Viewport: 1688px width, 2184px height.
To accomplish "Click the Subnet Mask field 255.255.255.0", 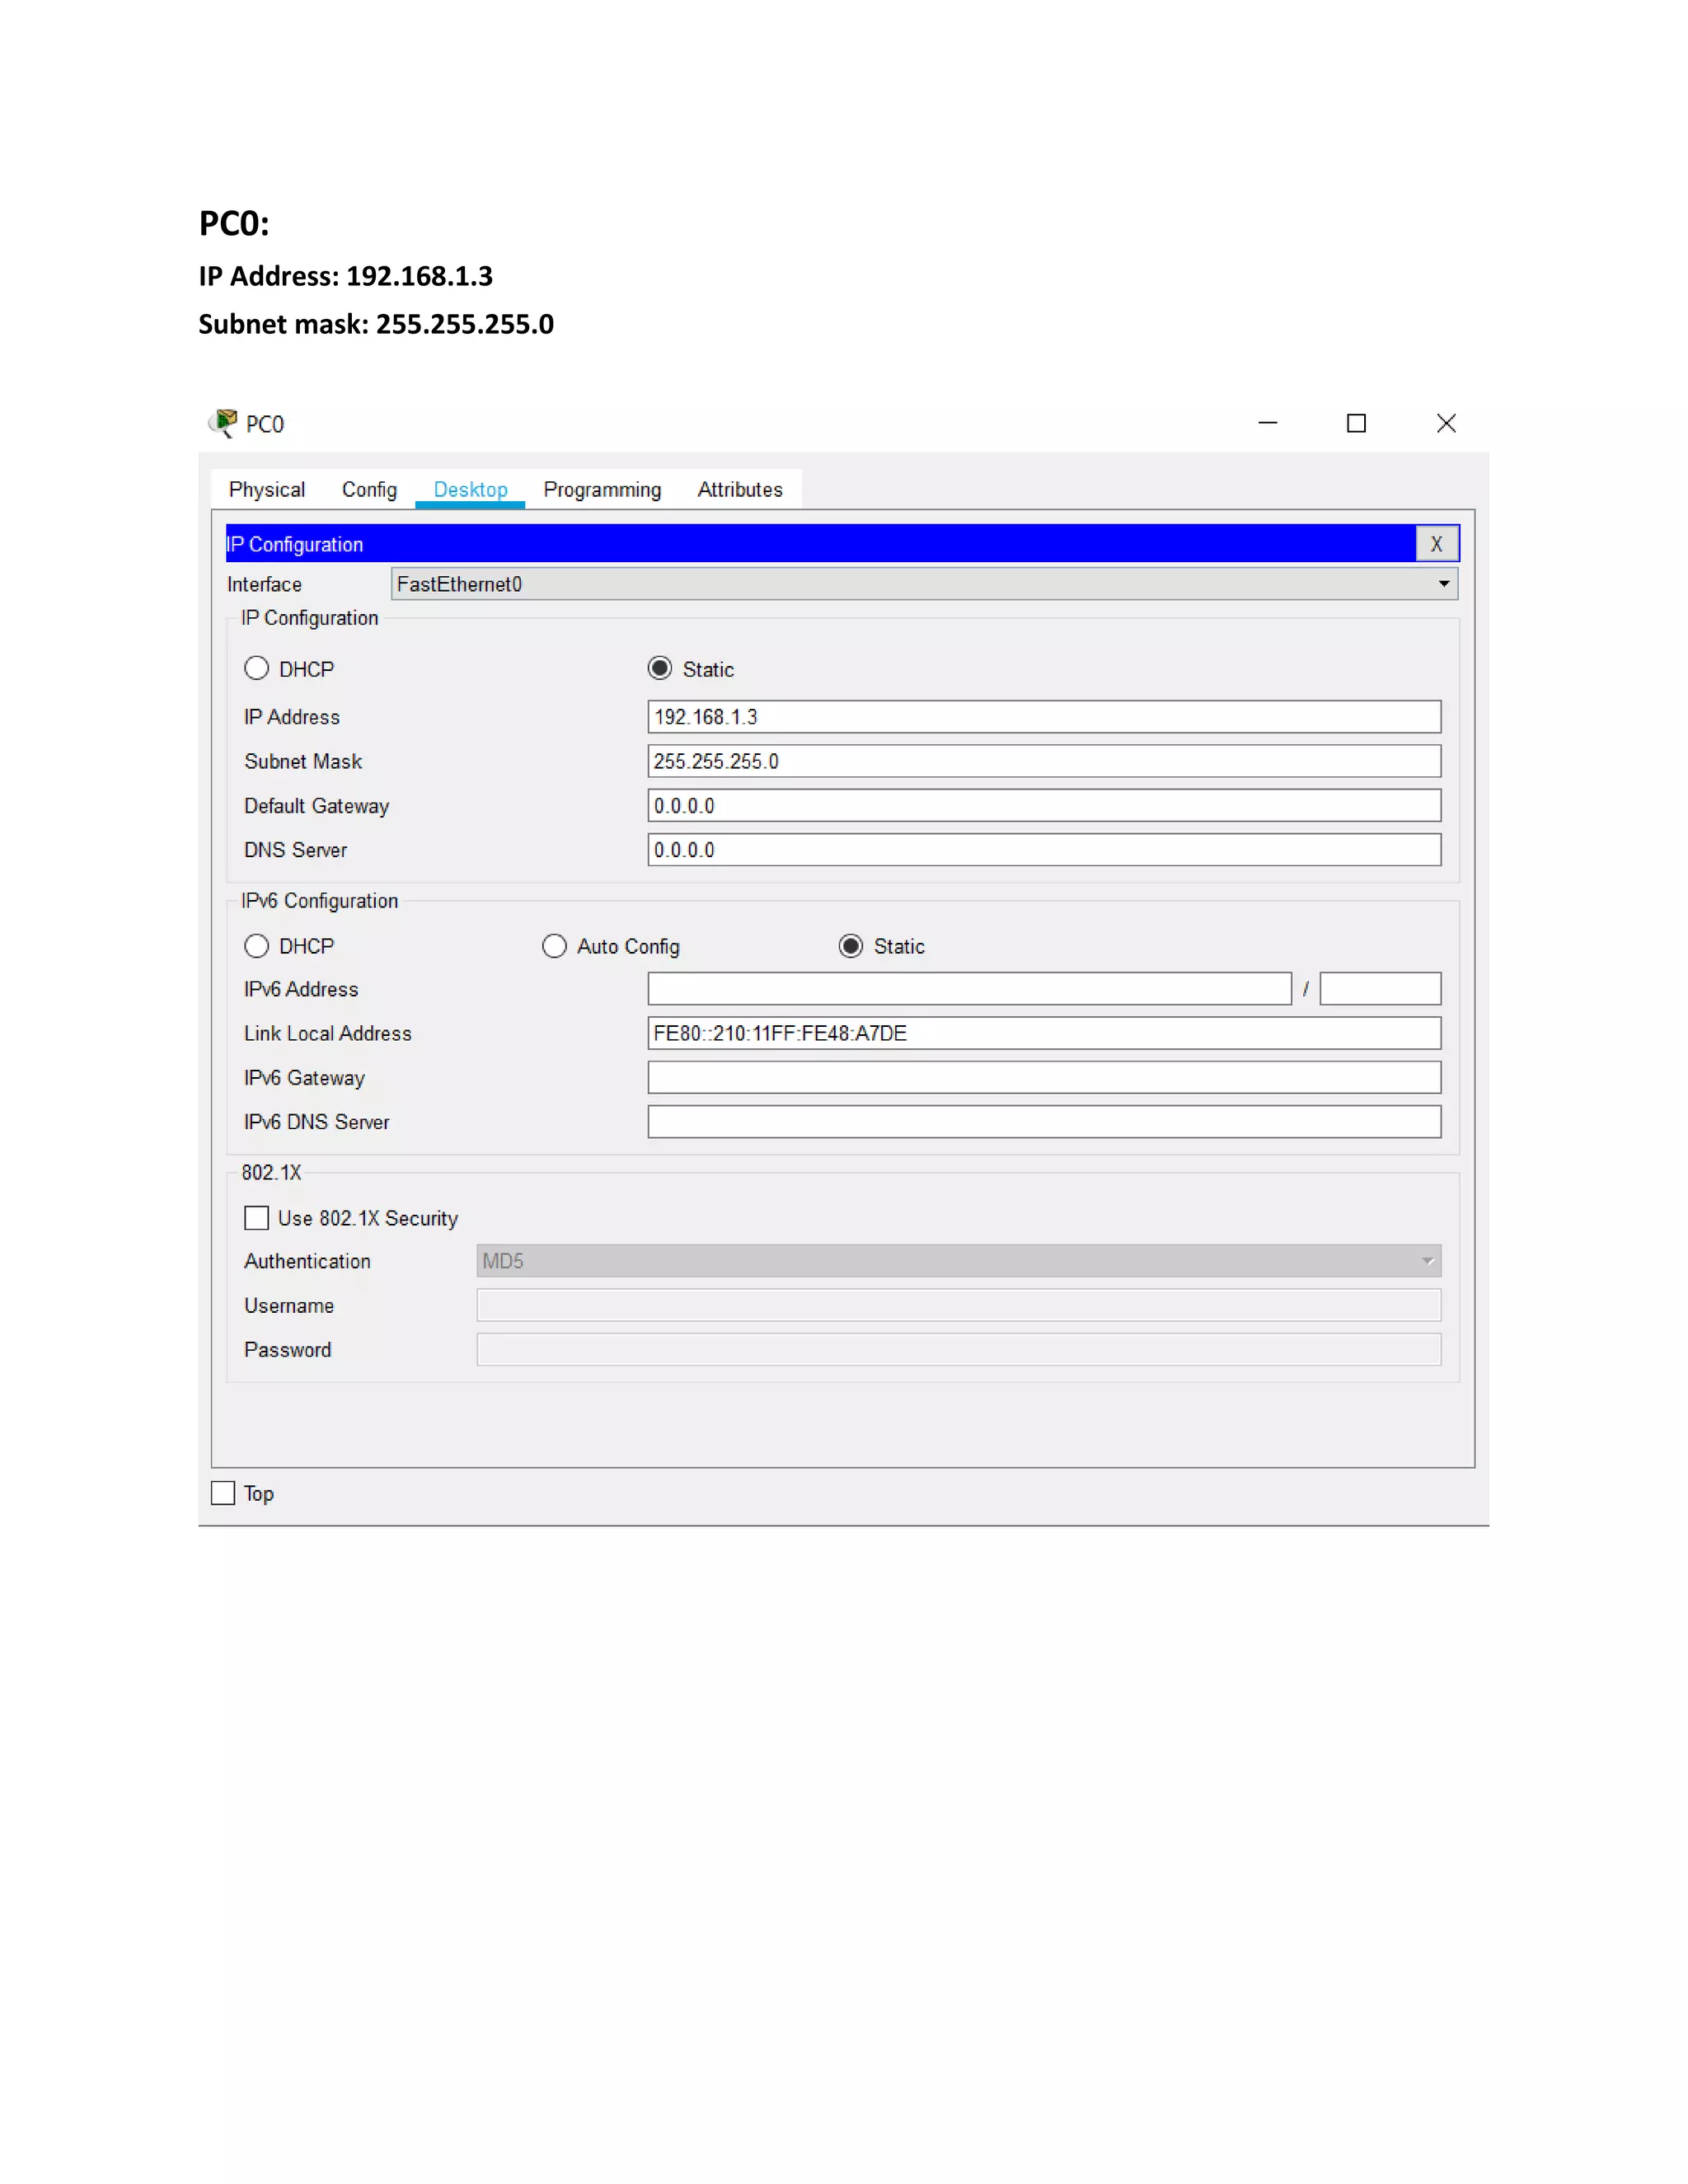I will [1044, 761].
